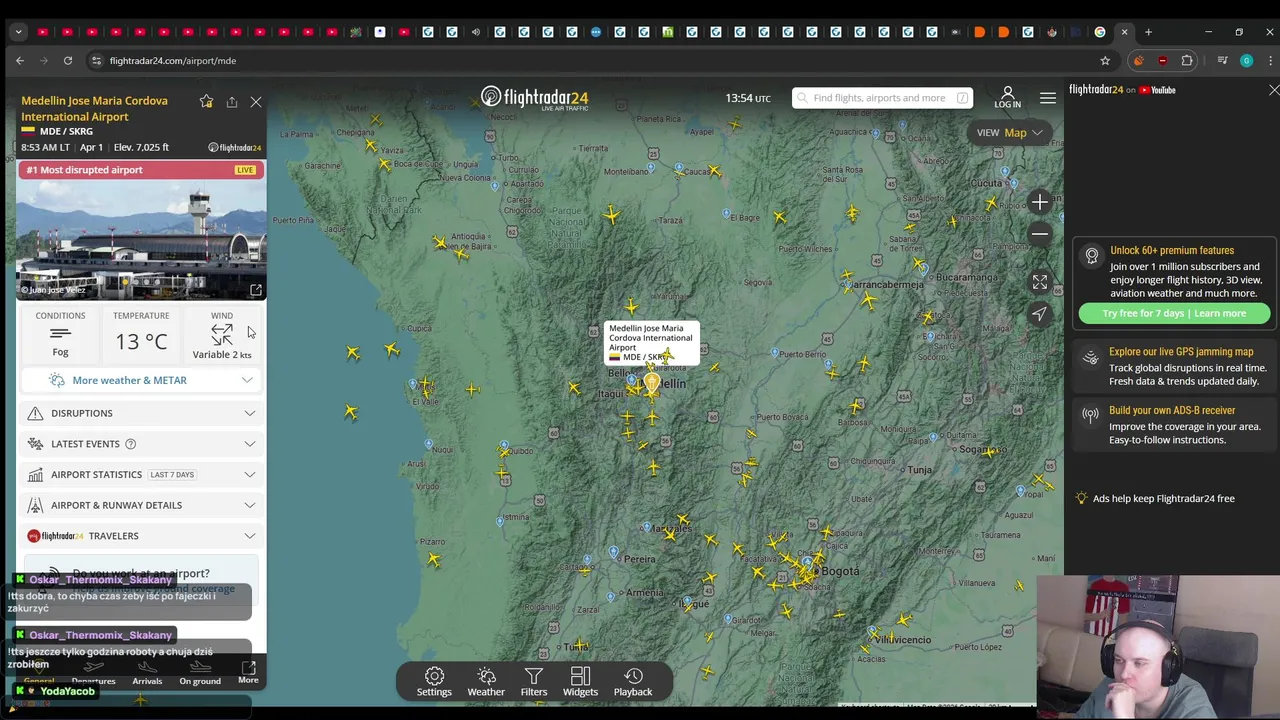This screenshot has height=720, width=1280.
Task: Open the tab search dropdown arrow
Action: [18, 32]
